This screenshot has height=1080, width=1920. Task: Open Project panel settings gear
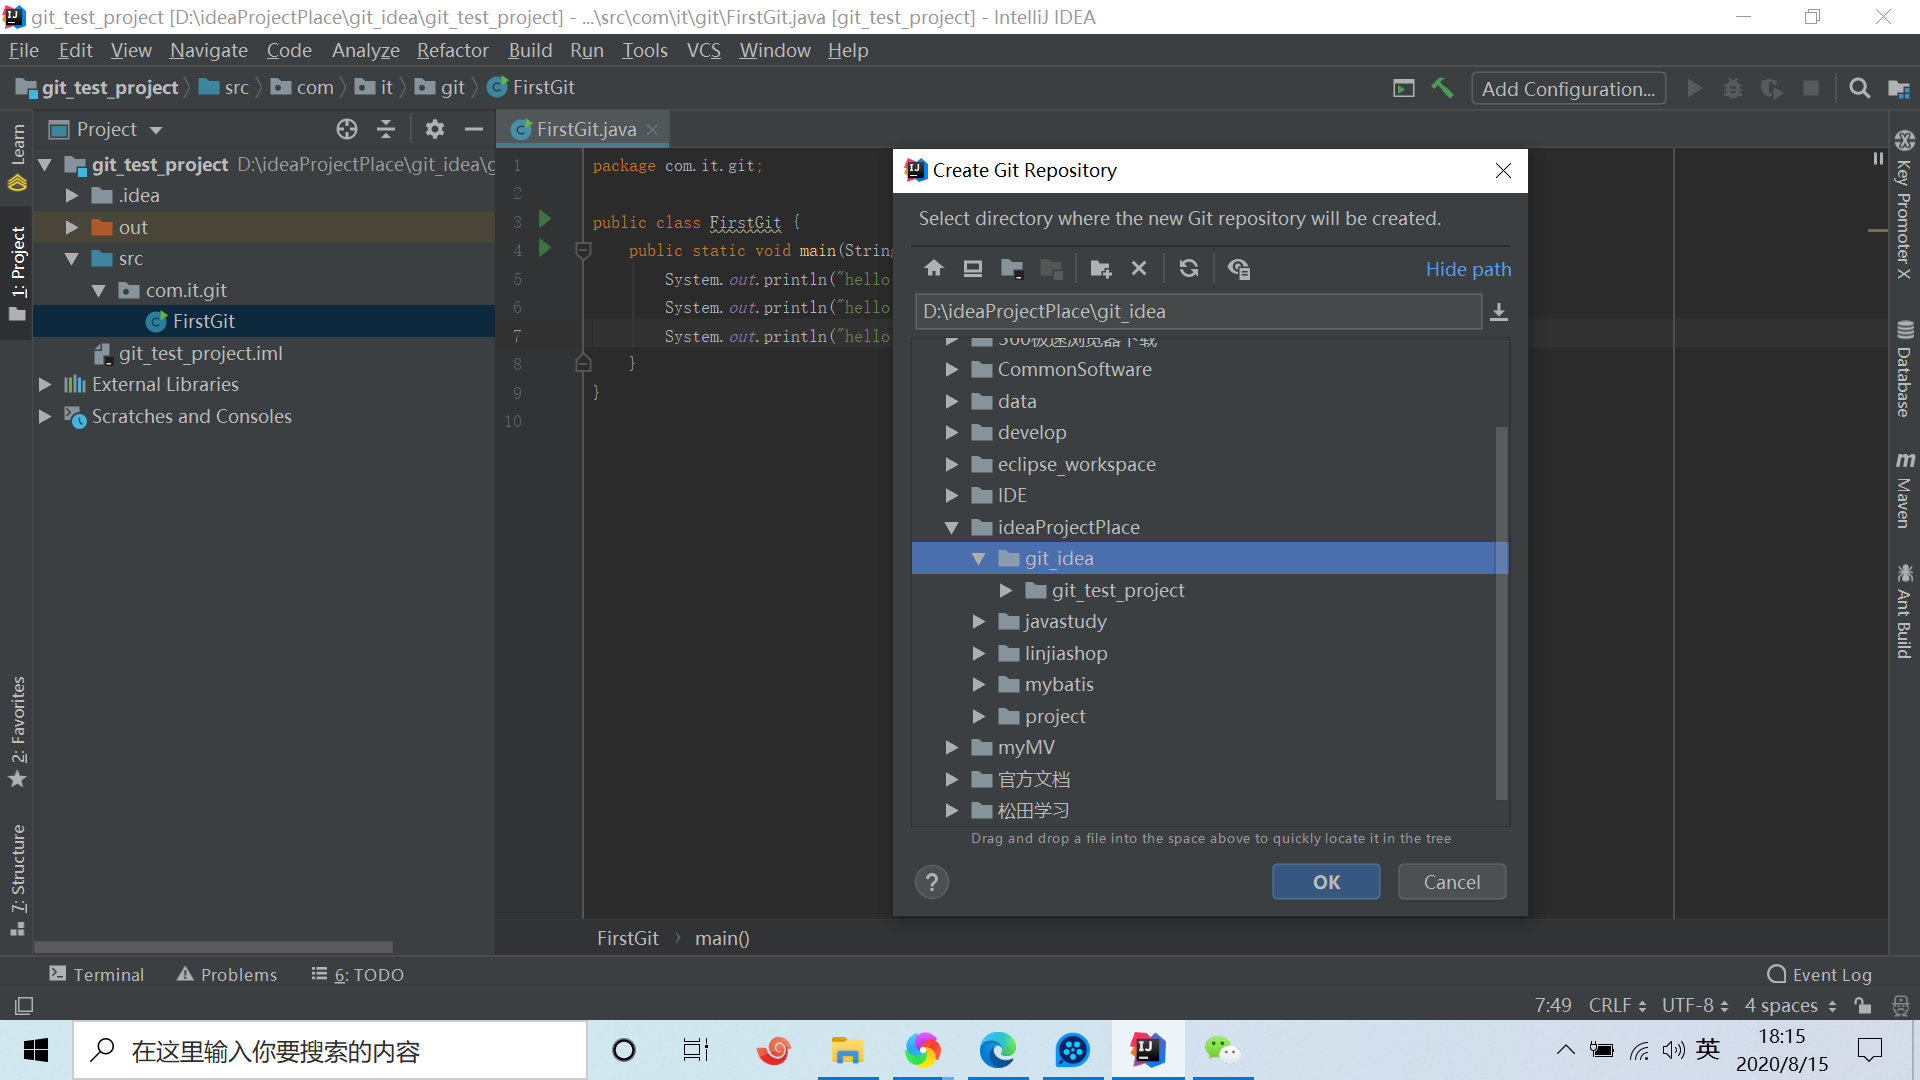click(434, 129)
